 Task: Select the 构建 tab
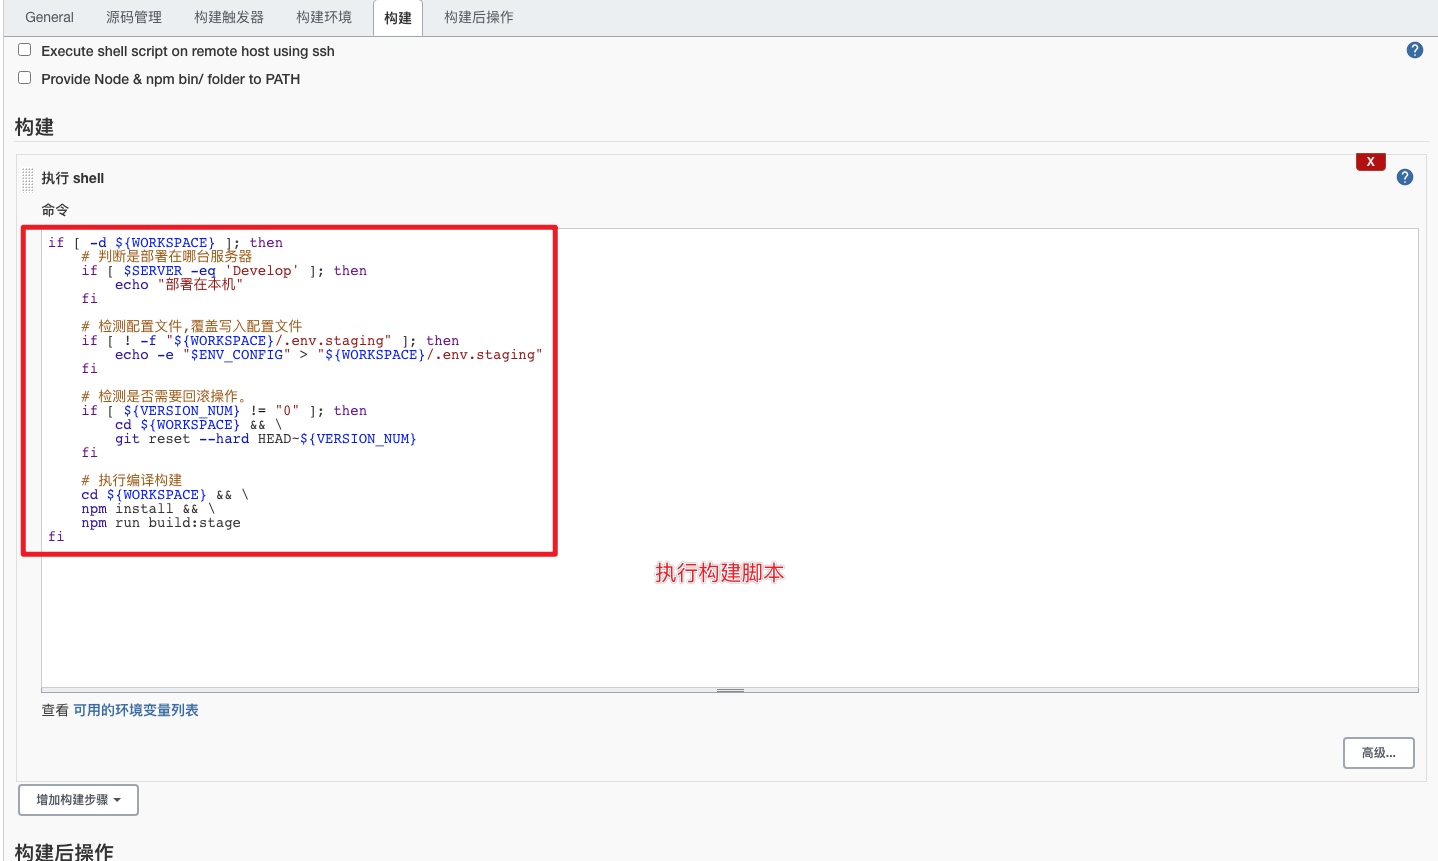pos(398,18)
